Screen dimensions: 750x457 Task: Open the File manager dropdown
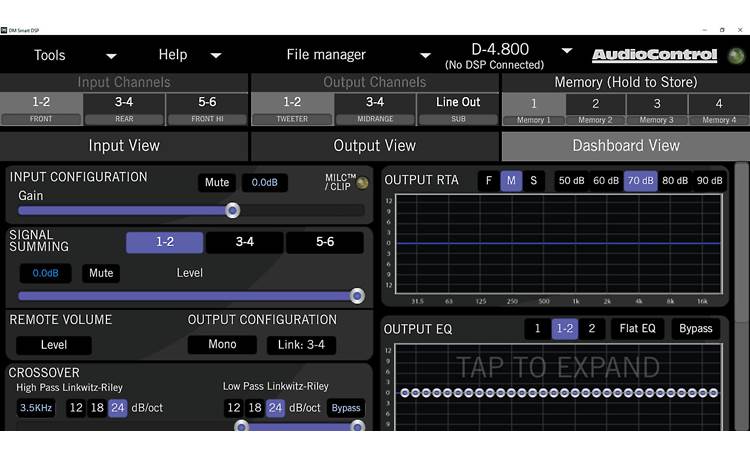coord(357,55)
